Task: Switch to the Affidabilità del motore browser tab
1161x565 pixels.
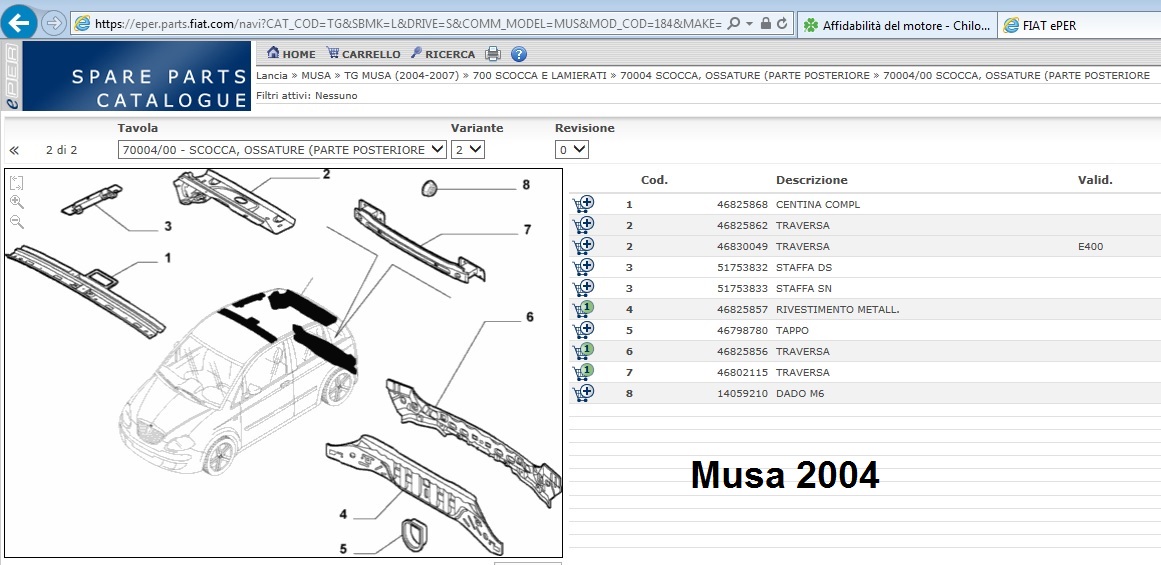Action: 897,25
